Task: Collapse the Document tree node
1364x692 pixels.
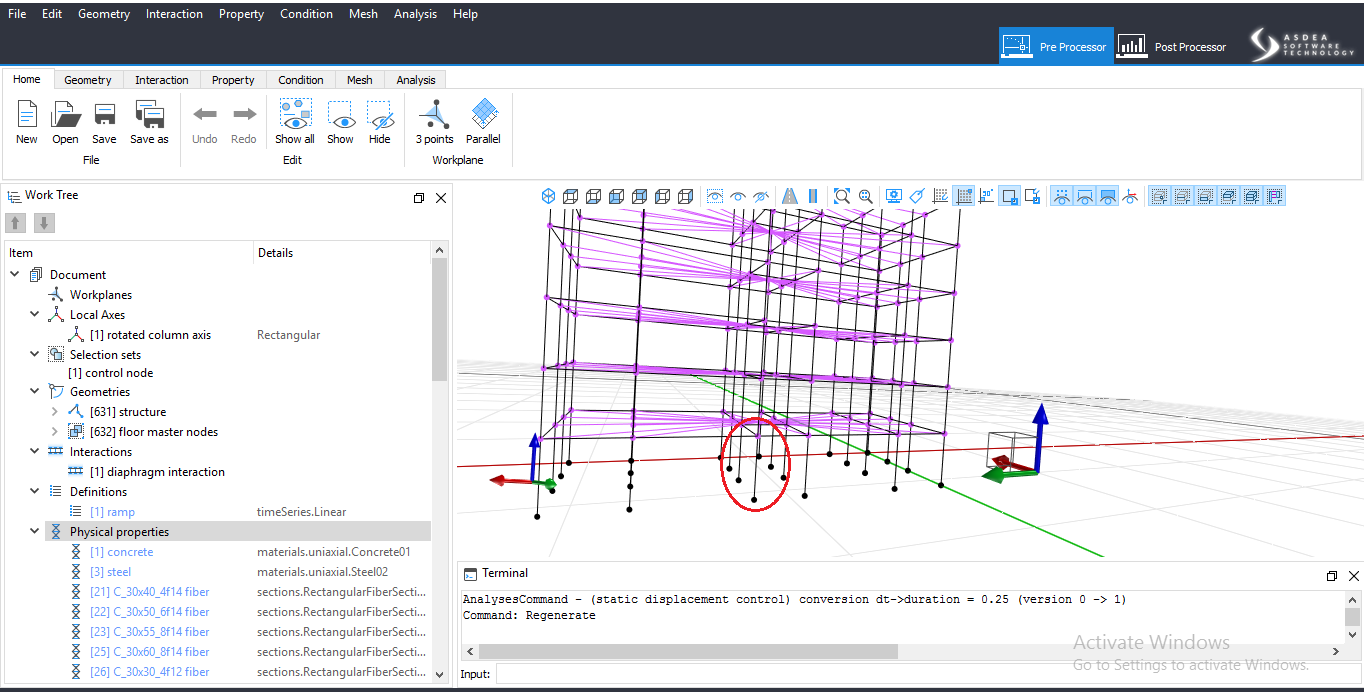Action: click(x=15, y=275)
